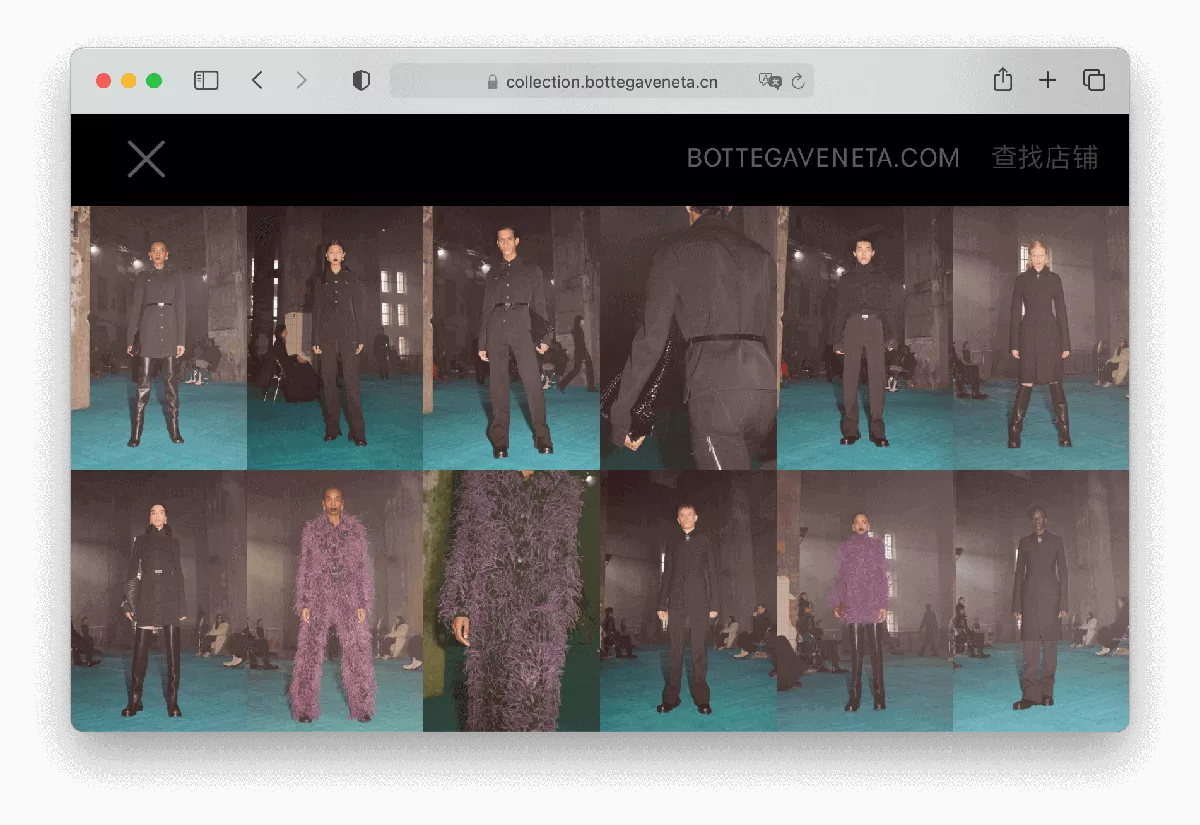
Task: Click the translate page icon
Action: pyautogui.click(x=769, y=82)
